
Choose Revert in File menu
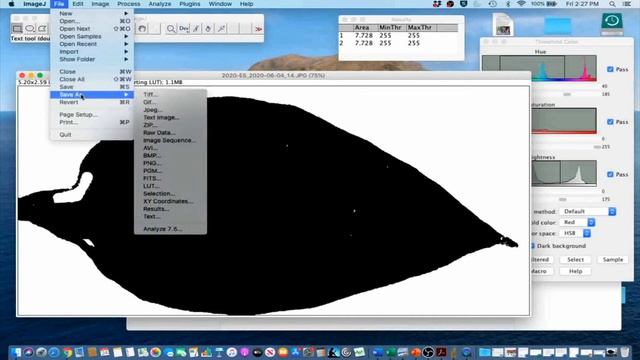pyautogui.click(x=92, y=102)
